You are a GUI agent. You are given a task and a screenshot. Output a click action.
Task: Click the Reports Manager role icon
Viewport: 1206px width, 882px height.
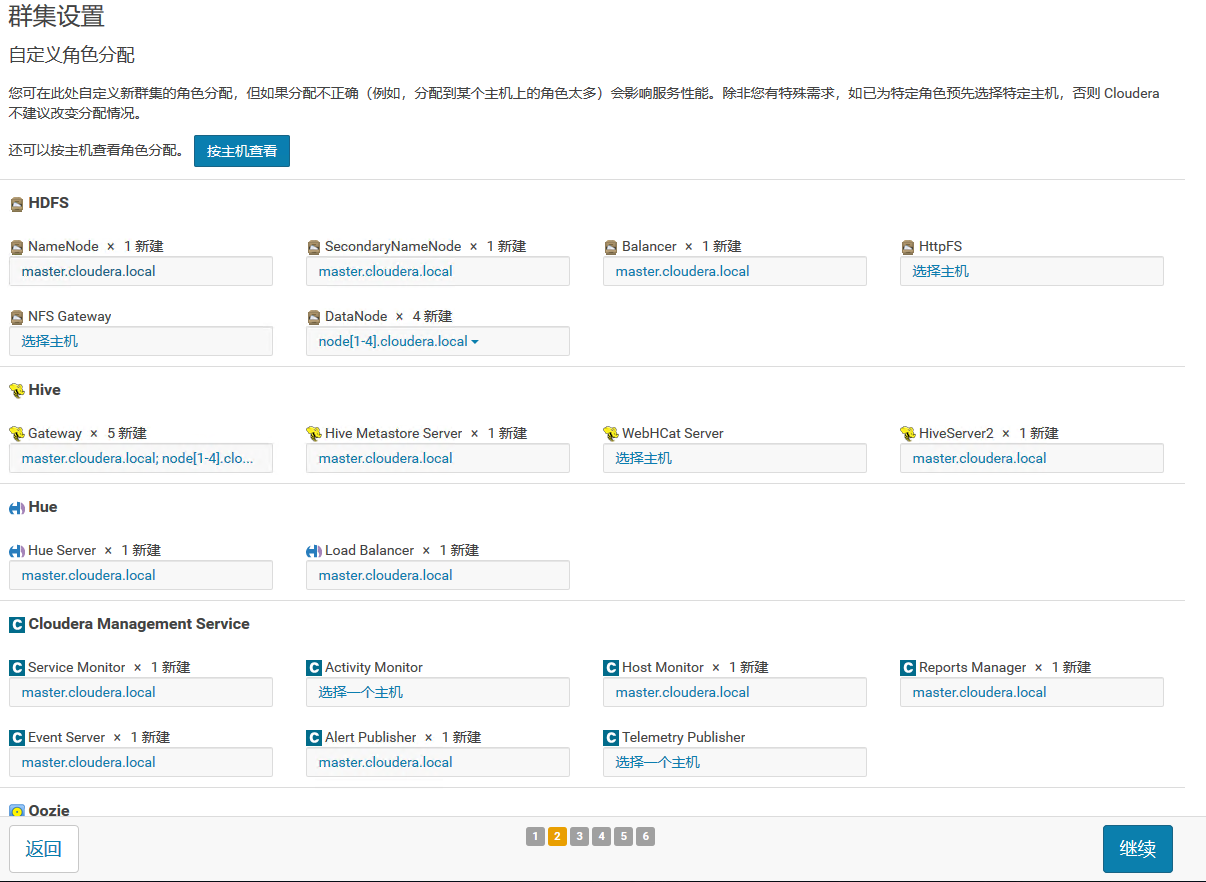[908, 668]
